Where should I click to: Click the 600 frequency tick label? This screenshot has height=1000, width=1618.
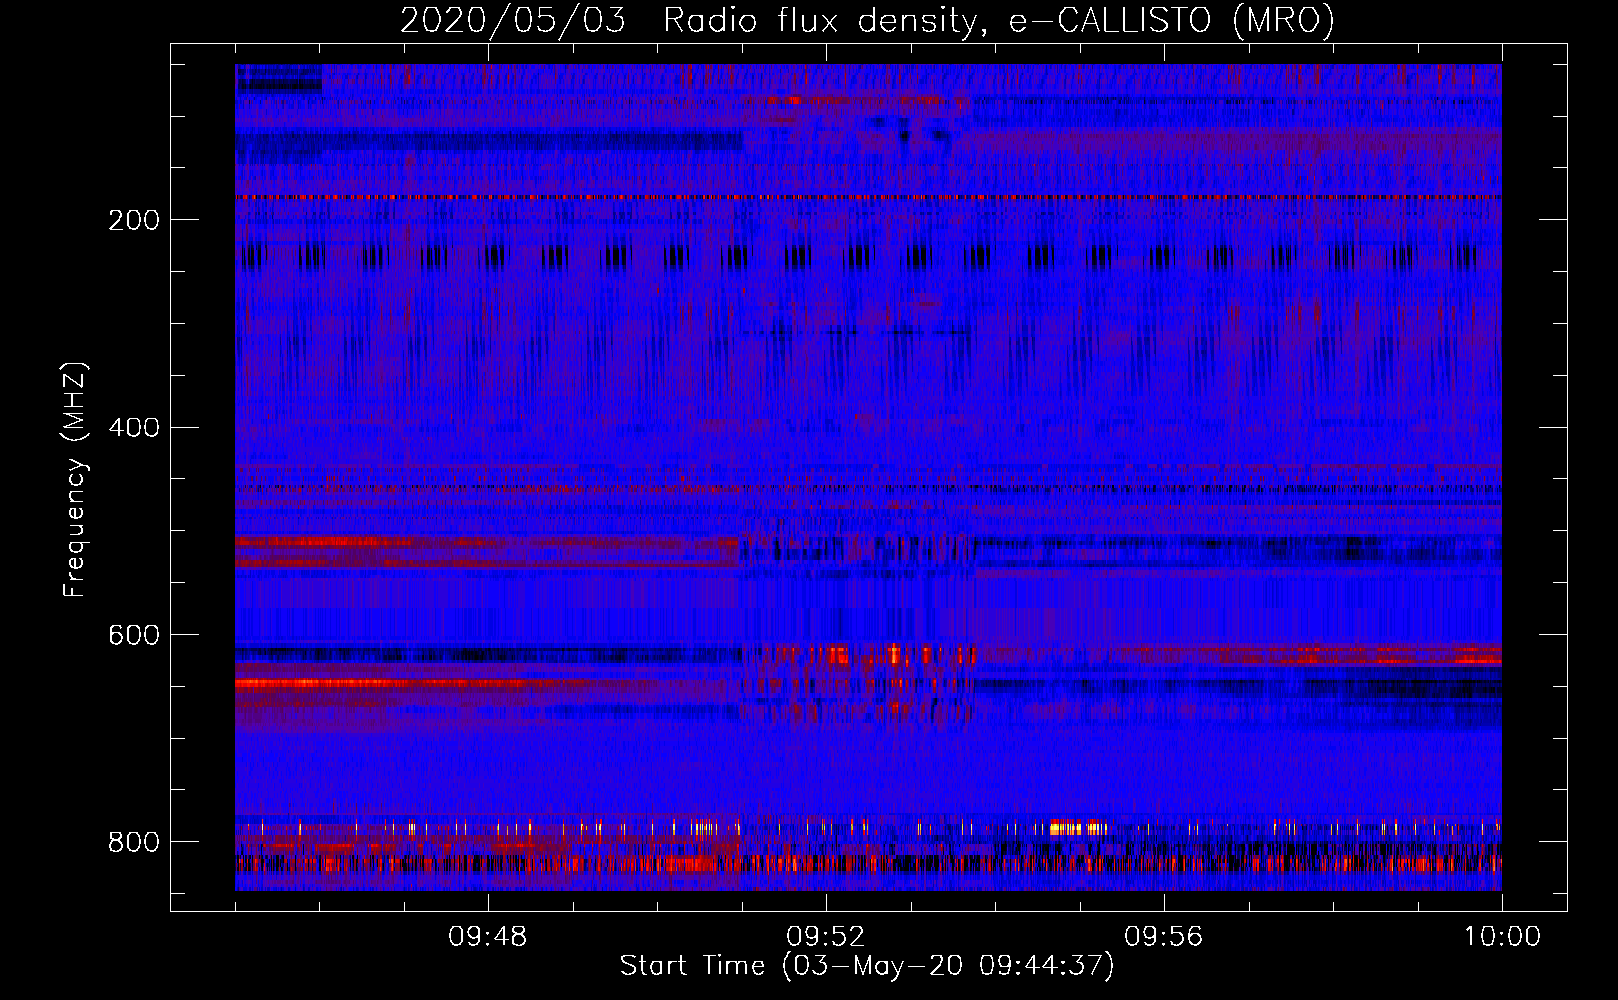(x=133, y=636)
